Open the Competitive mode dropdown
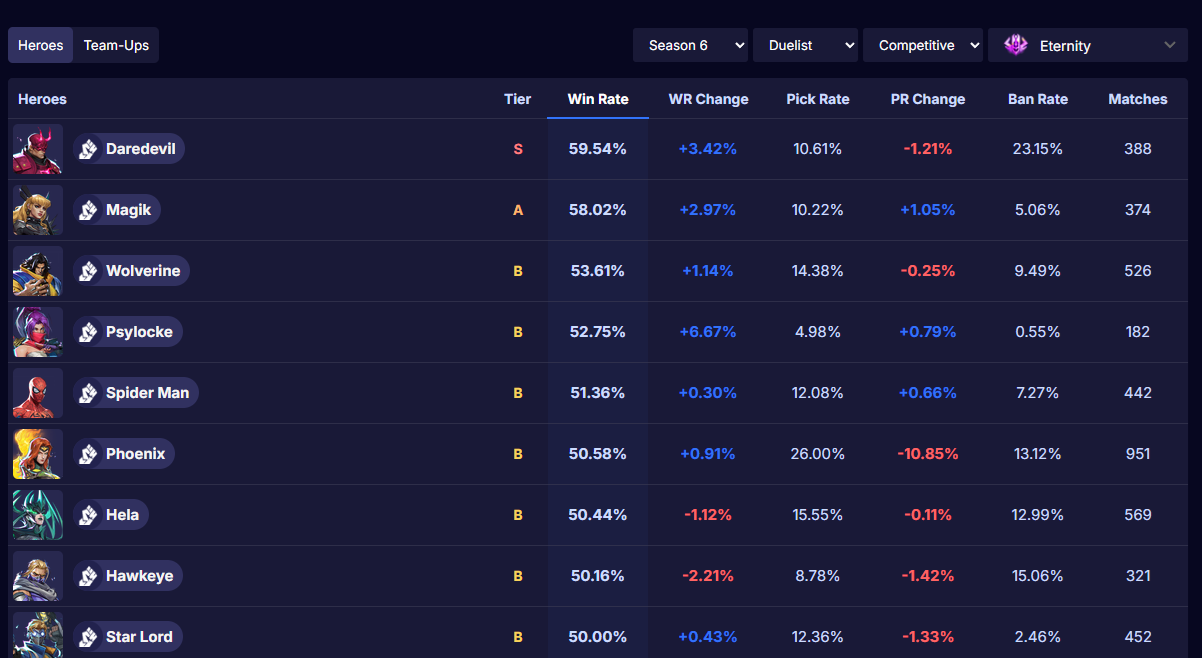Image resolution: width=1202 pixels, height=658 pixels. [923, 45]
